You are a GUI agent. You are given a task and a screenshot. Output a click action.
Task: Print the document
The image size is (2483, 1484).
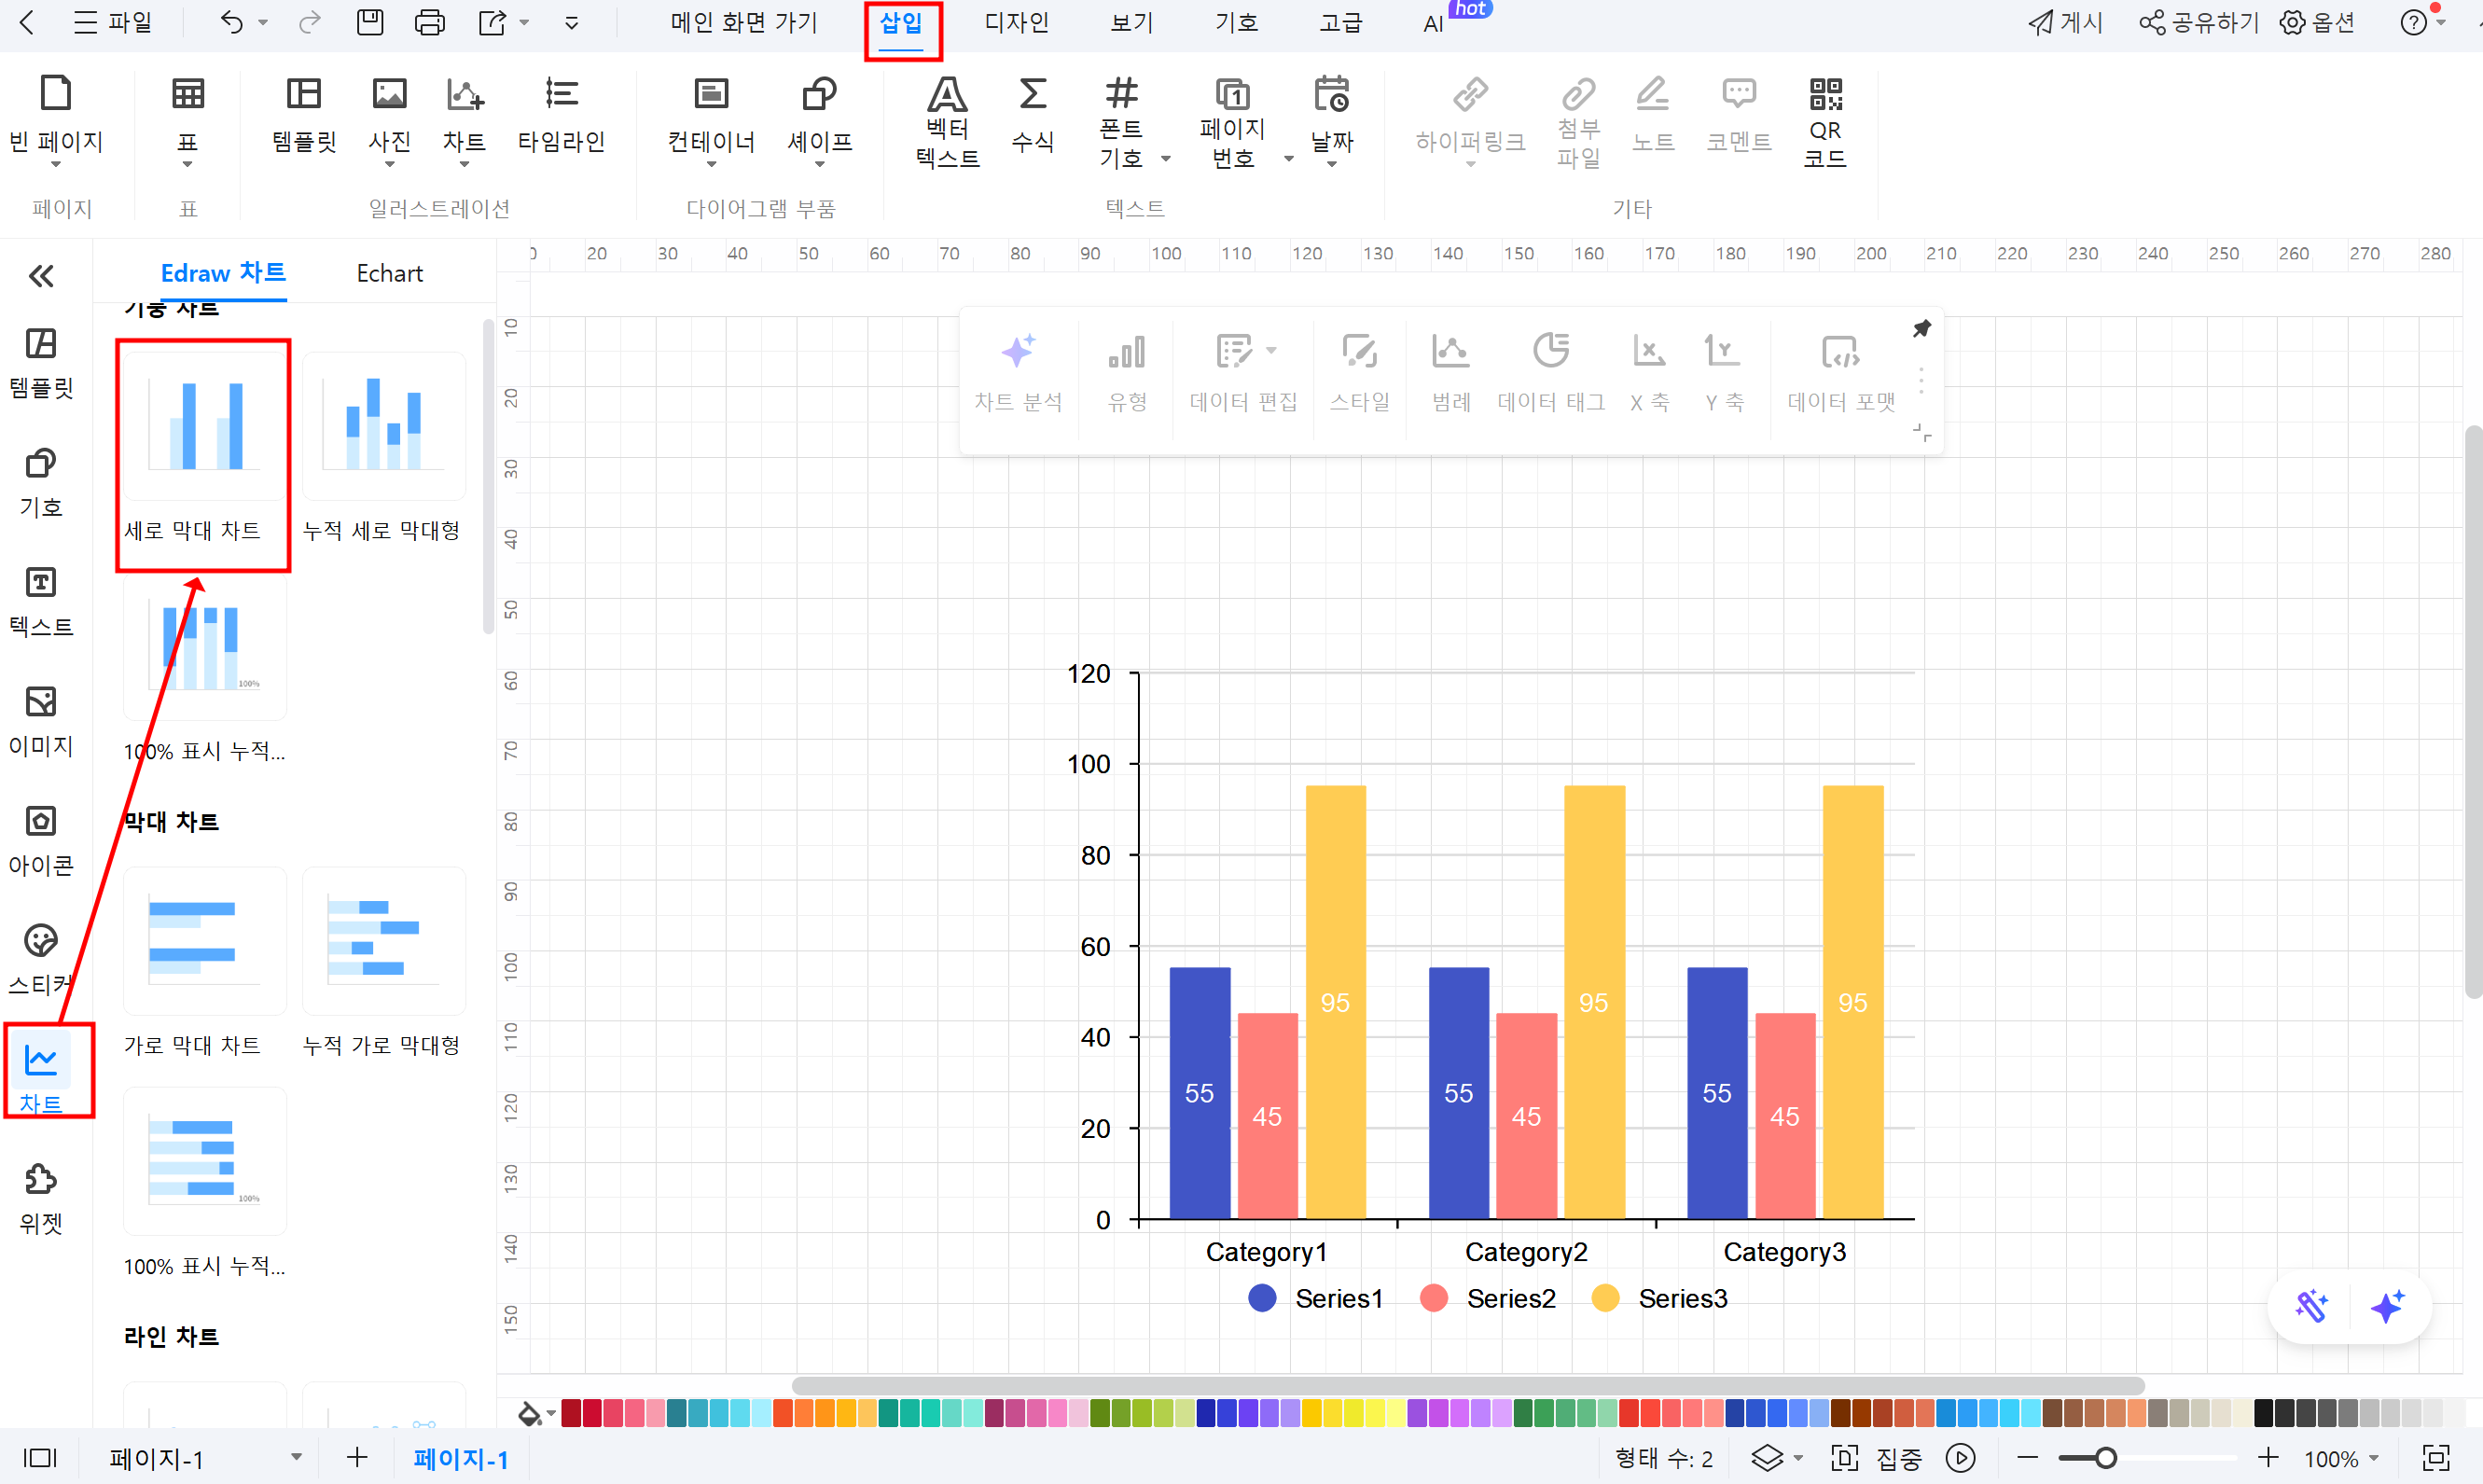point(430,22)
